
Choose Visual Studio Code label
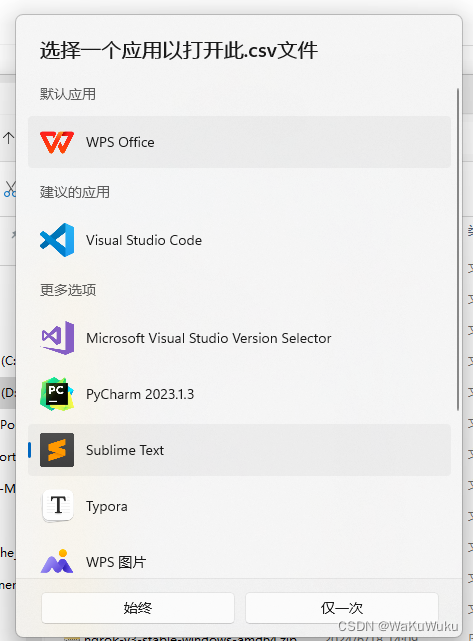coord(144,240)
